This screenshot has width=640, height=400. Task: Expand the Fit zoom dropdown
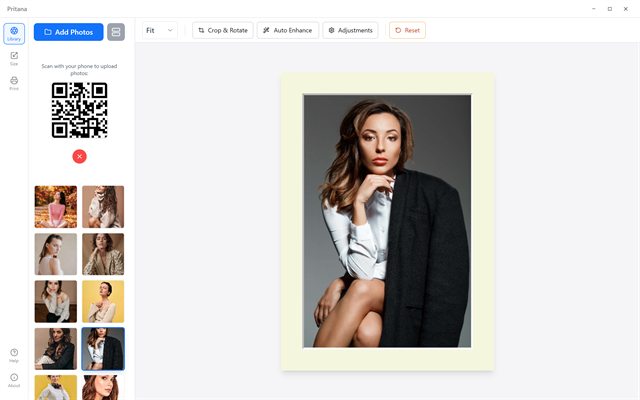pyautogui.click(x=160, y=30)
